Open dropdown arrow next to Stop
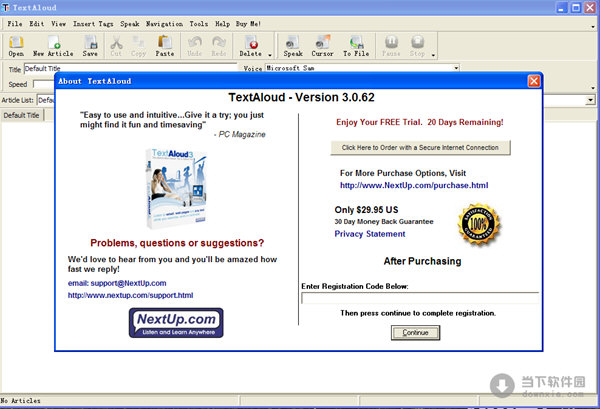The height and width of the screenshot is (409, 600). pyautogui.click(x=433, y=55)
